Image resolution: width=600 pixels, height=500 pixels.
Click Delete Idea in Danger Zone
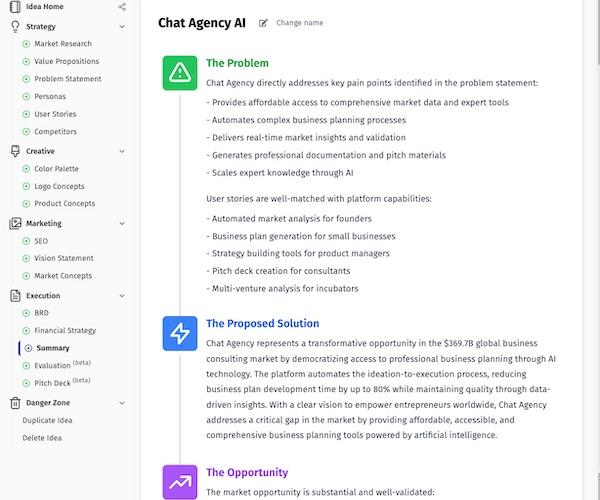click(x=42, y=438)
